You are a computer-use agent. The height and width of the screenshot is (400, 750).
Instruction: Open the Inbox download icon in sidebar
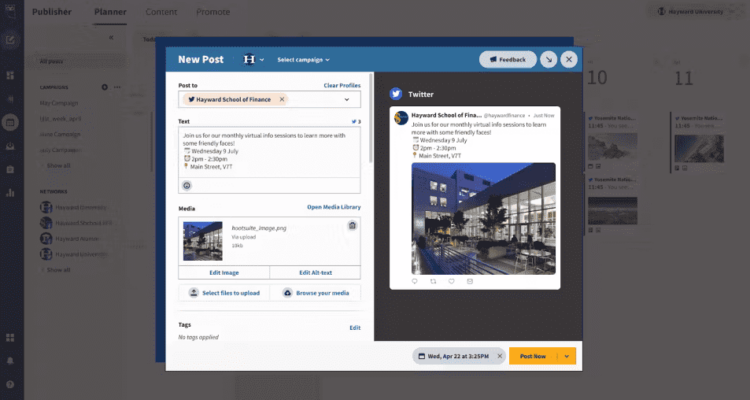point(10,146)
